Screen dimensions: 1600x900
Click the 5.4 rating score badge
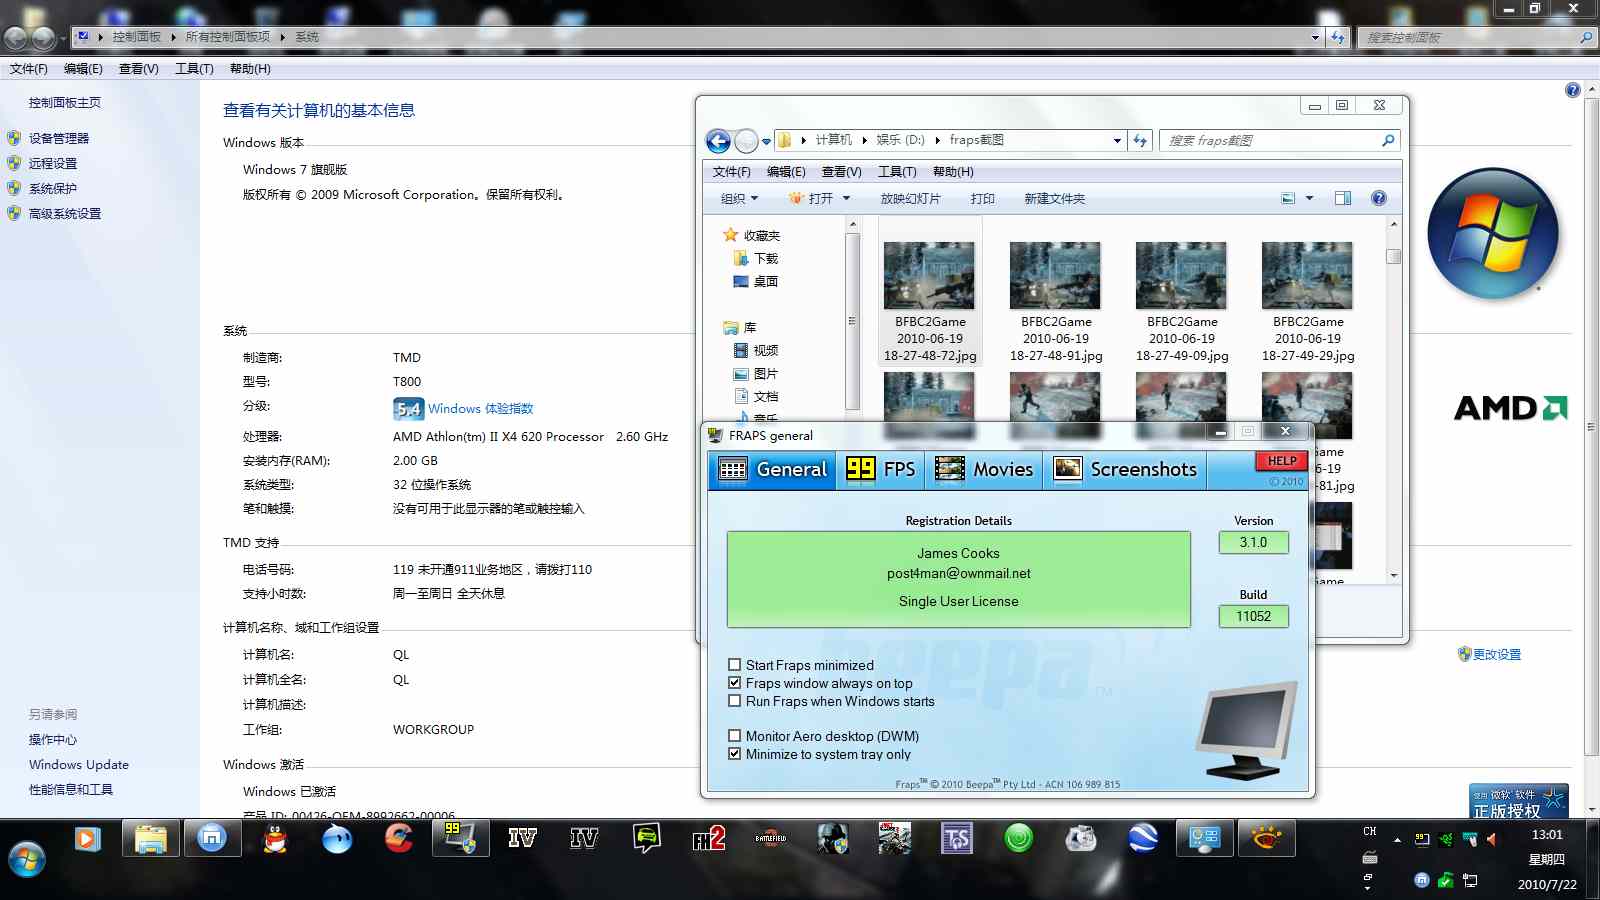click(x=408, y=409)
